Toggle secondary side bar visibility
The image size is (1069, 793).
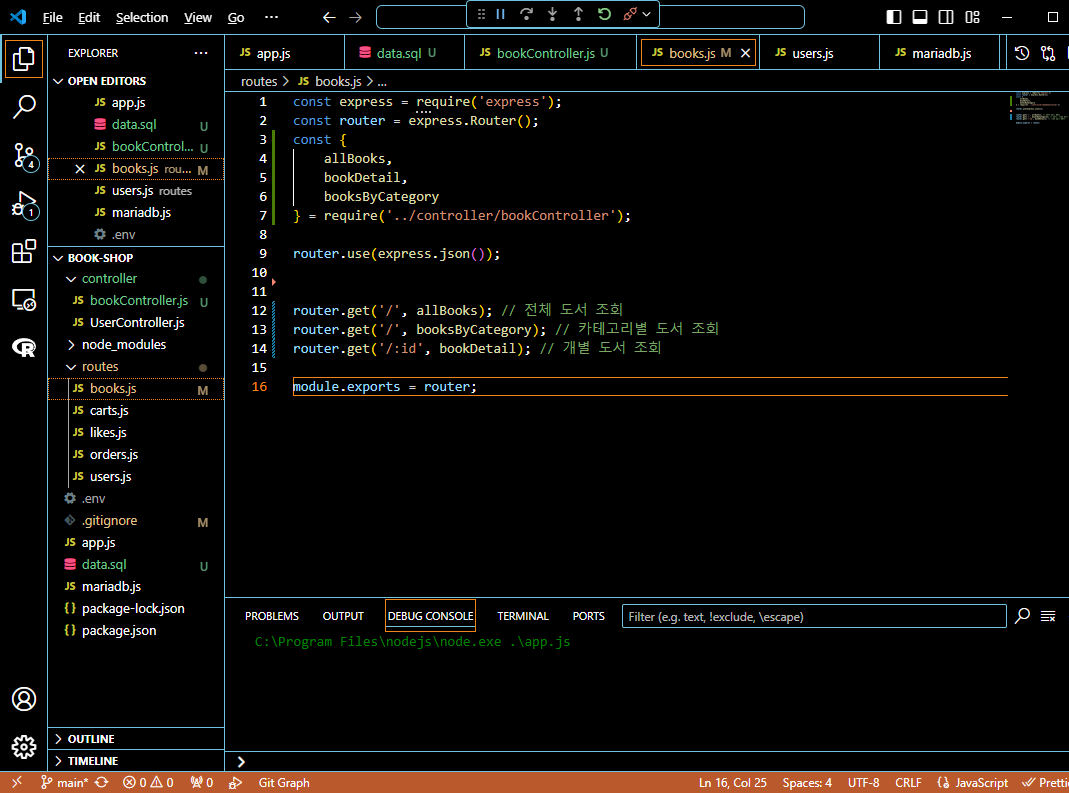click(946, 17)
